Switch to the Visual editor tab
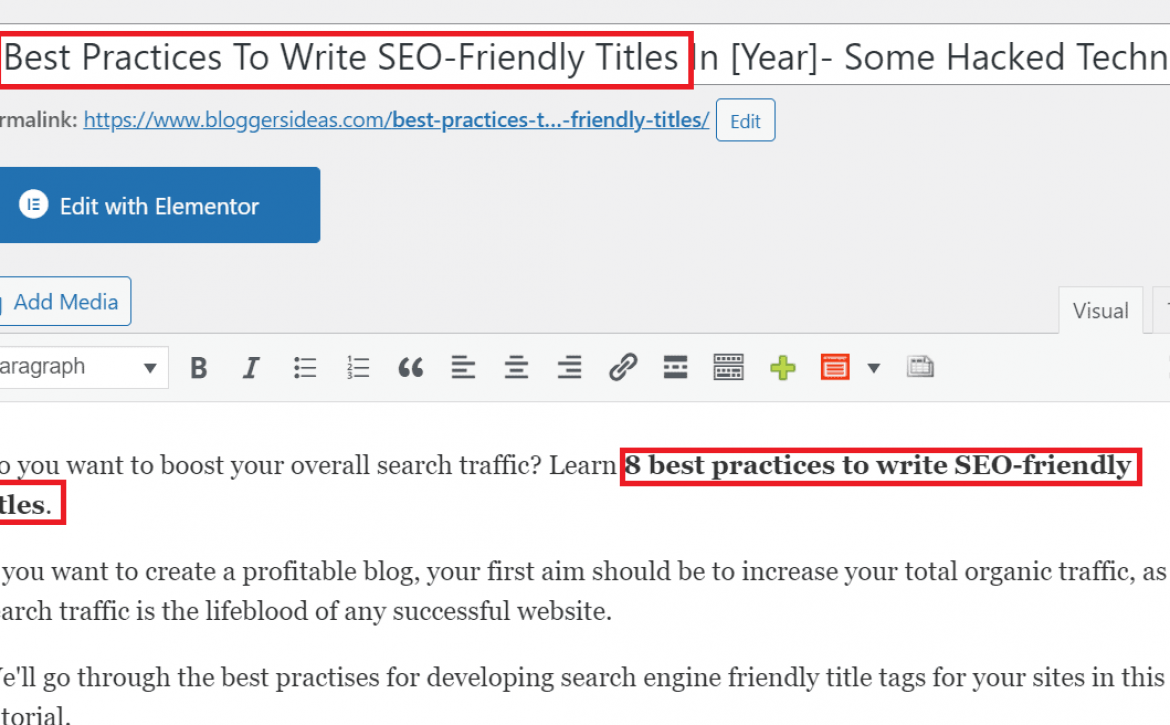The image size is (1170, 725). (1101, 310)
